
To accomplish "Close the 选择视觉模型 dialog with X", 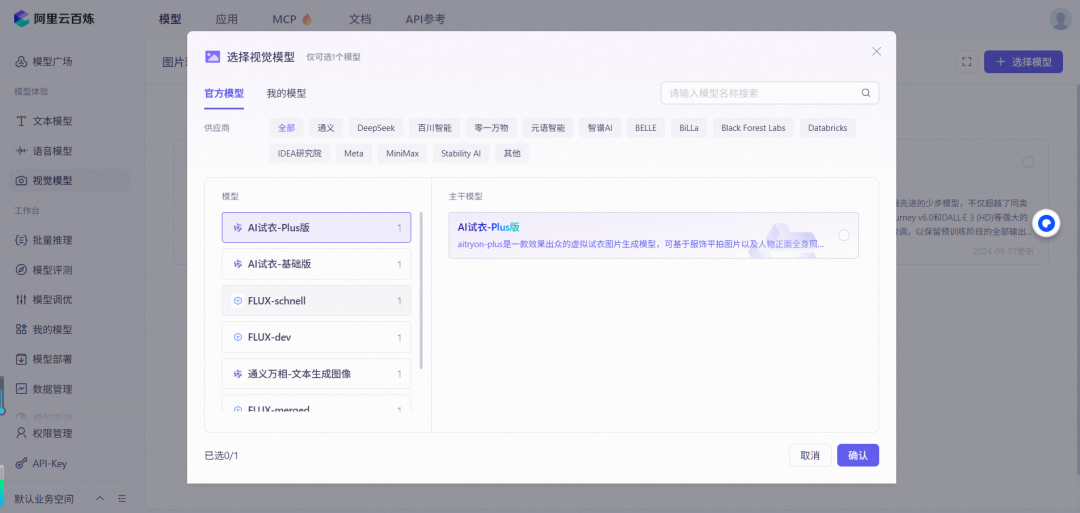I will coord(876,52).
